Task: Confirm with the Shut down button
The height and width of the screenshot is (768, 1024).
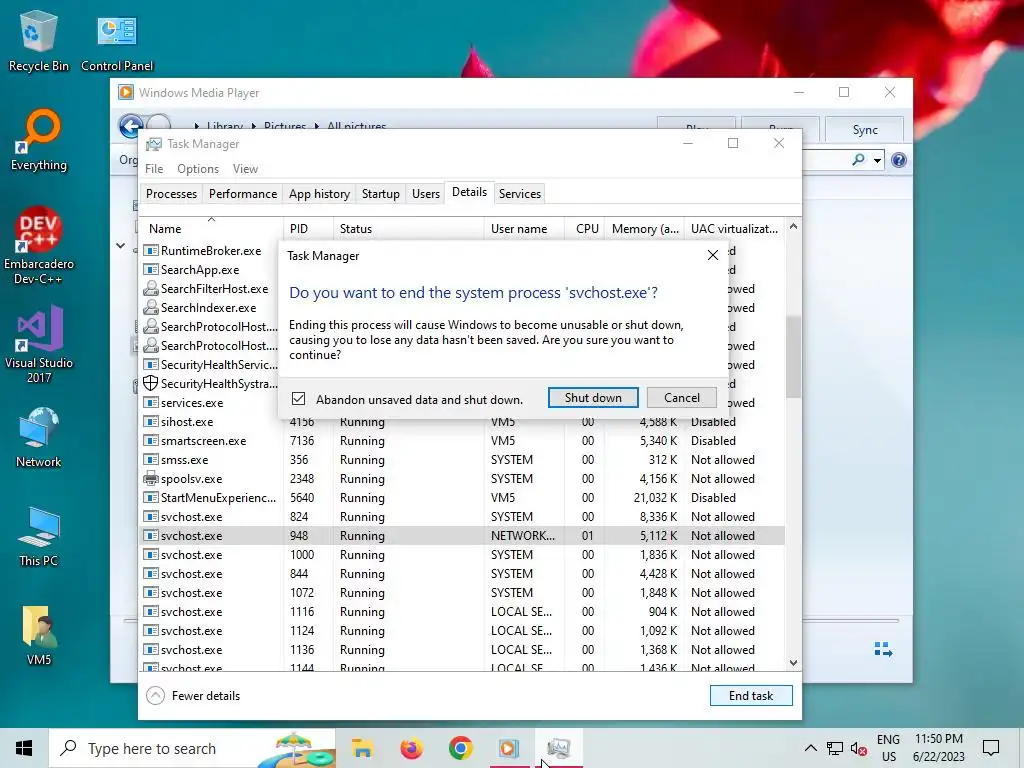Action: tap(593, 398)
